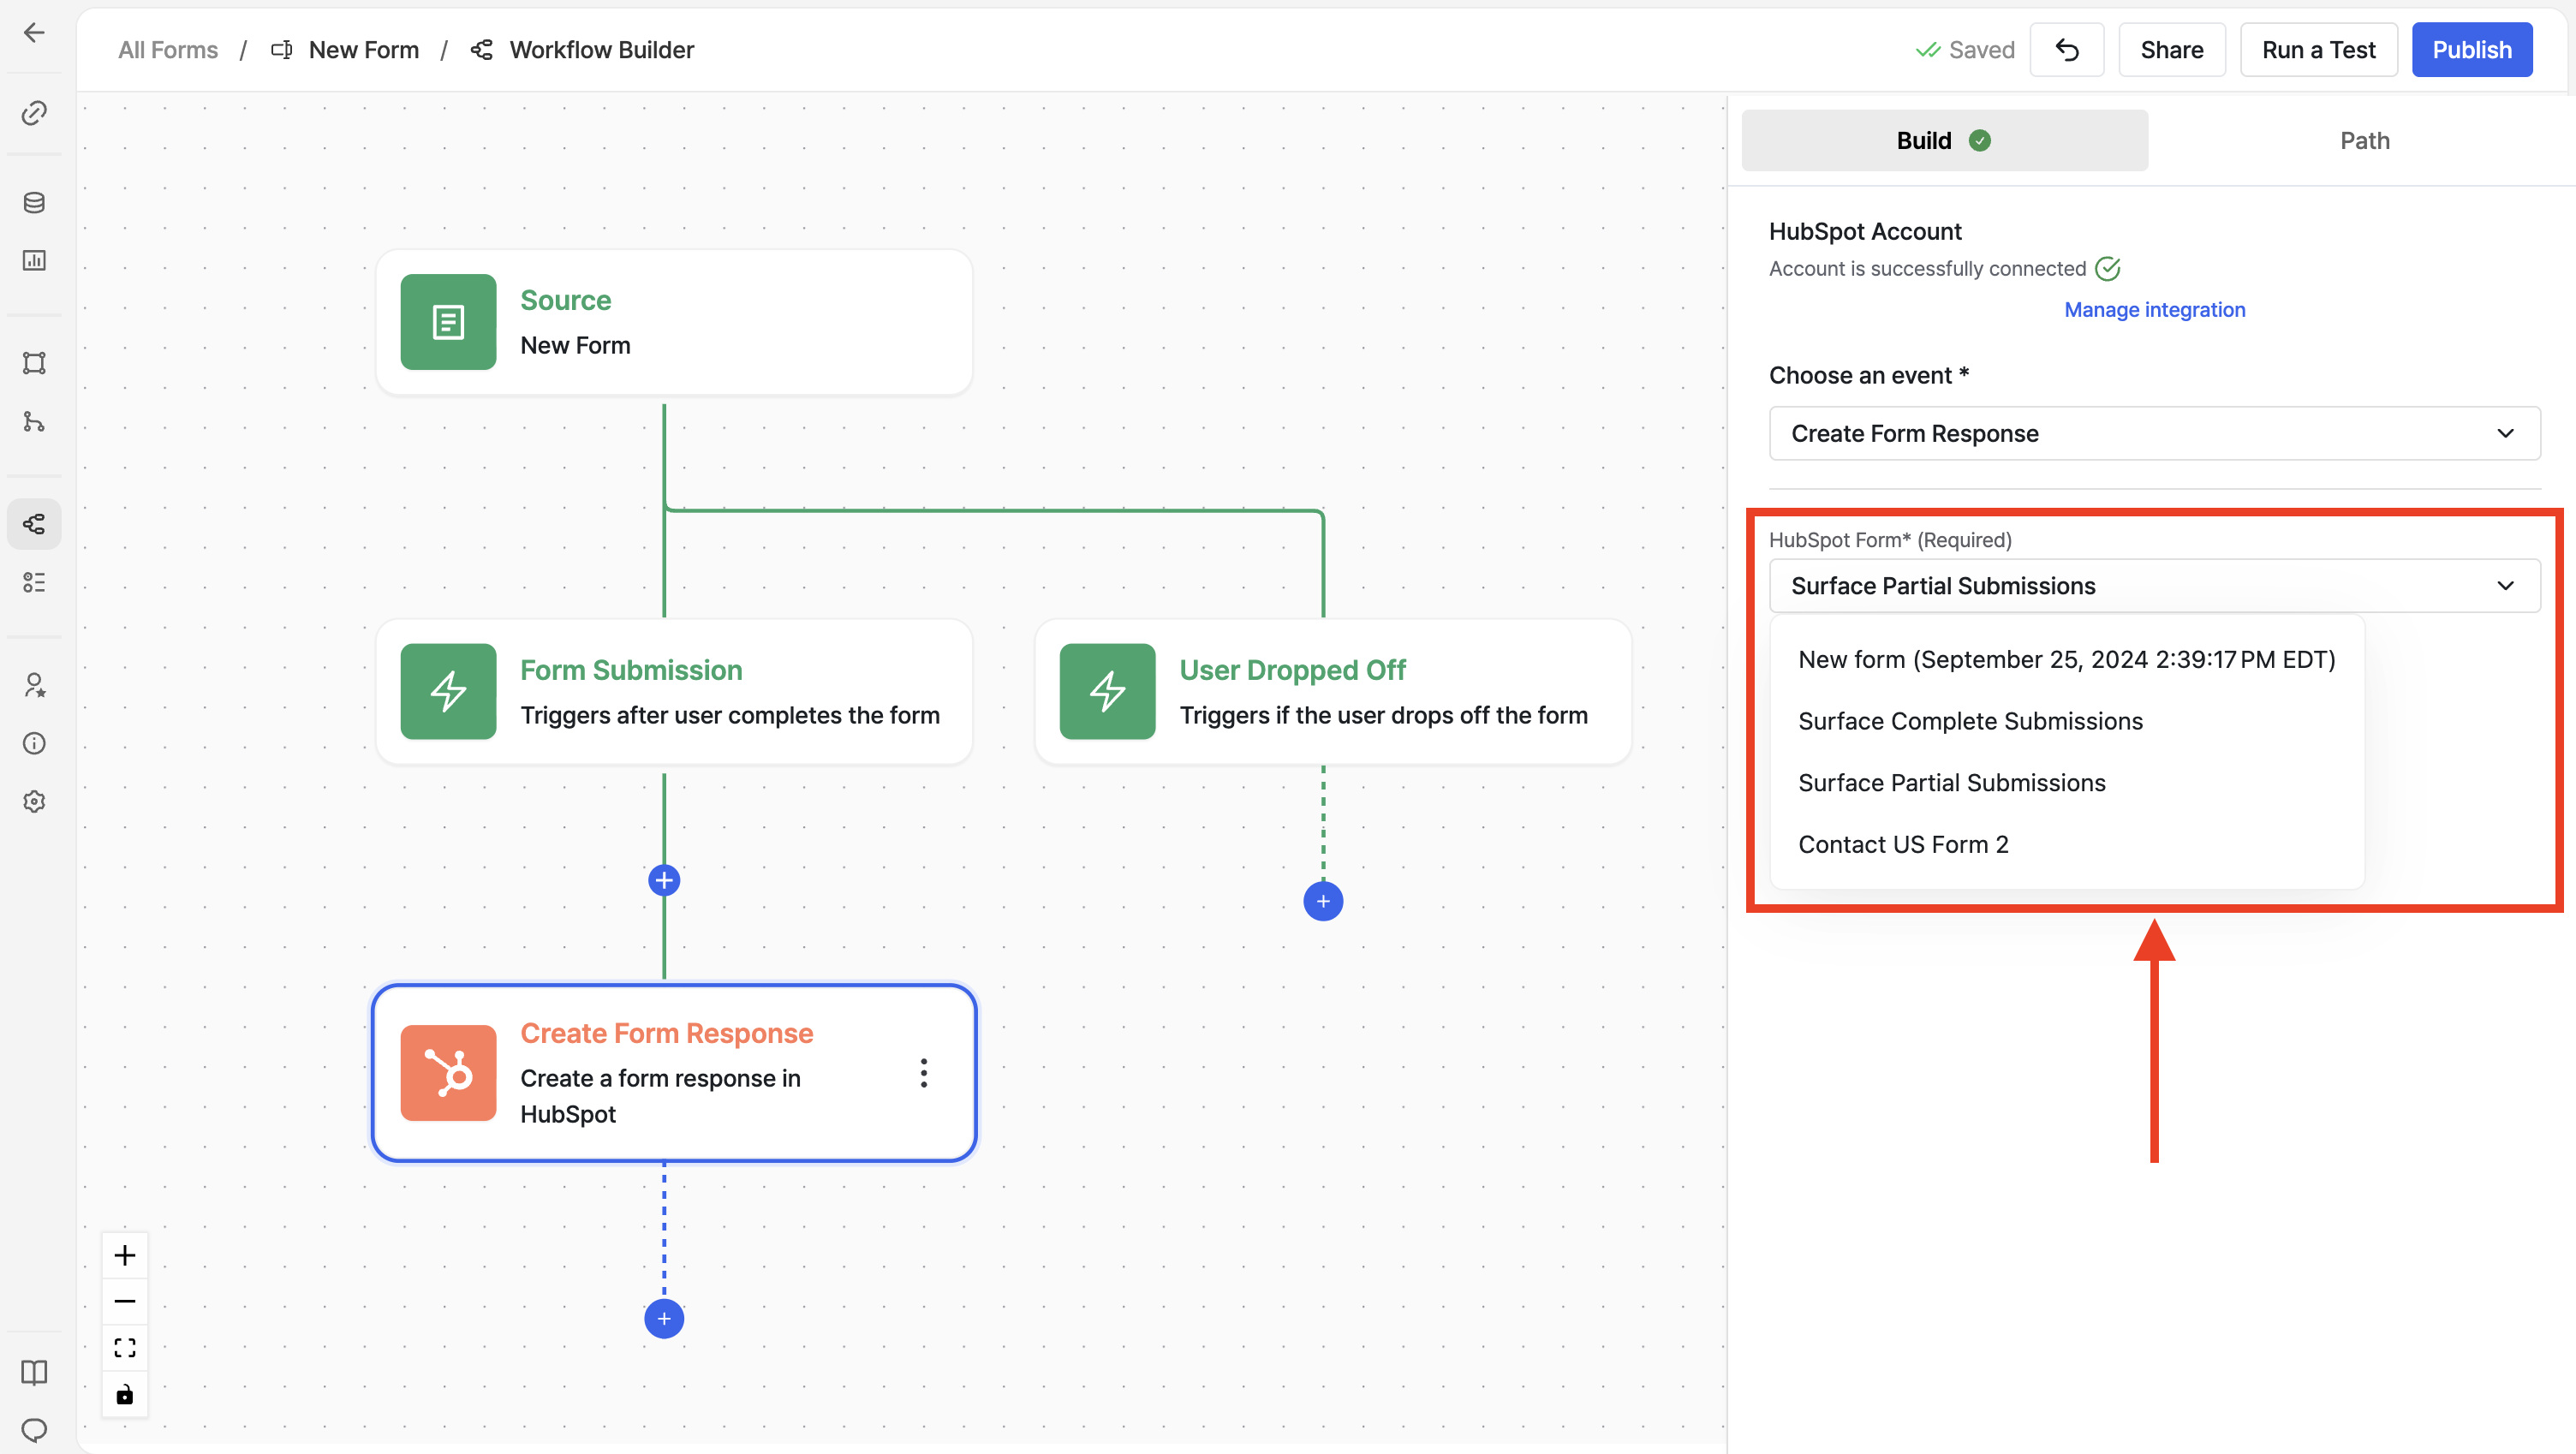Click the zoom in plus control on the canvas
This screenshot has width=2576, height=1454.
click(125, 1255)
